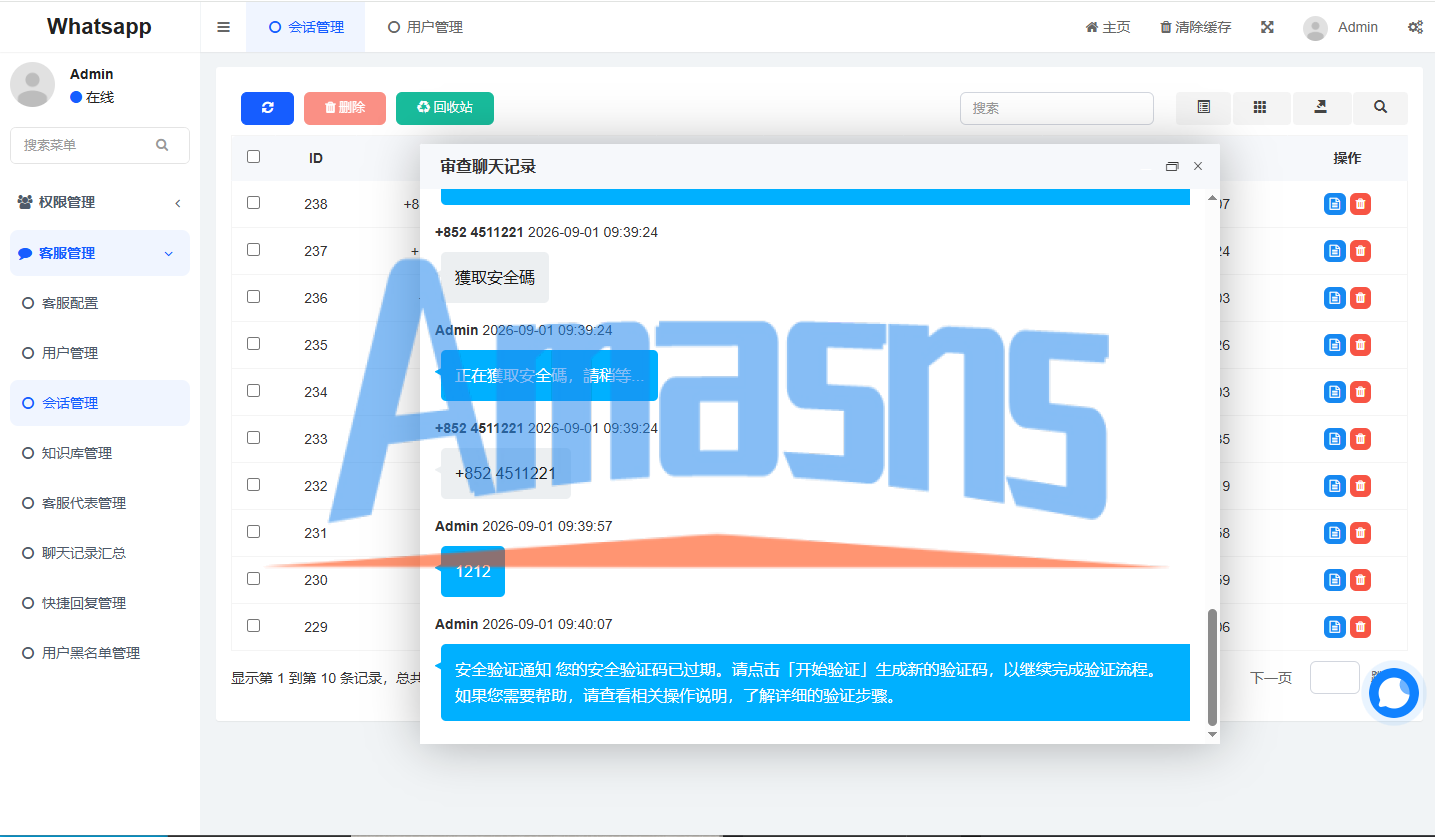Viewport: 1435px width, 837px height.
Task: Focus the page number jump input
Action: (x=1335, y=678)
